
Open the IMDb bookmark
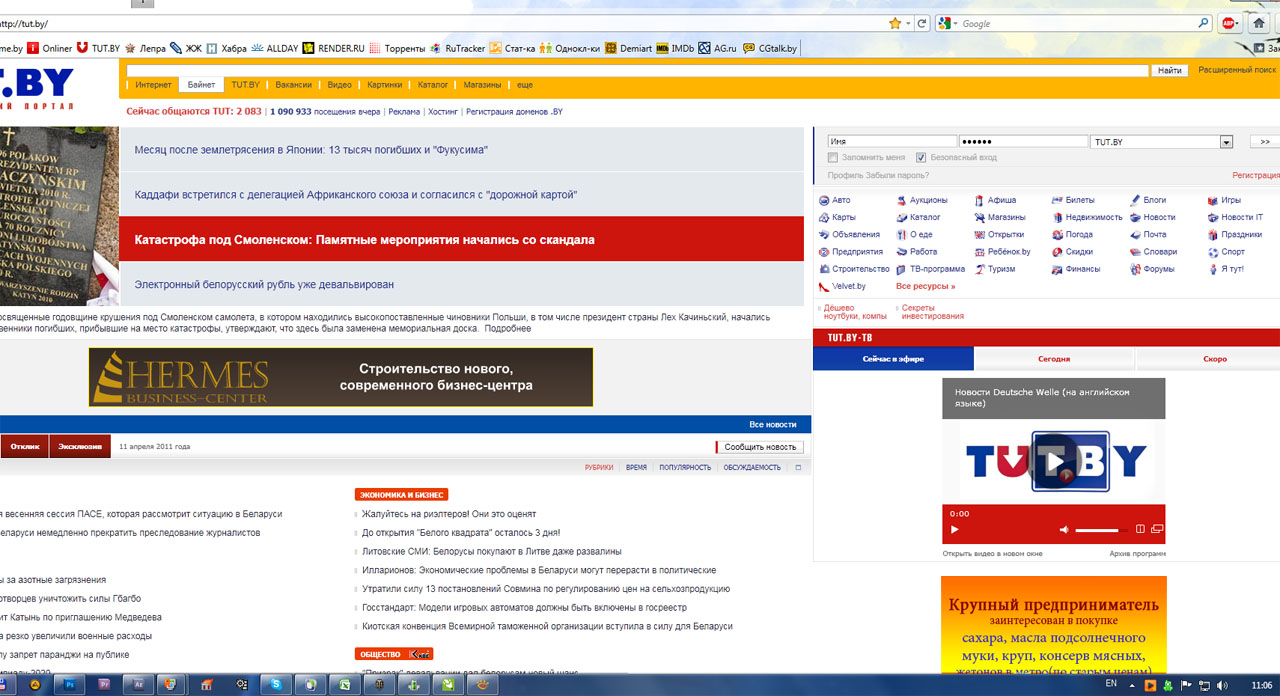(x=675, y=48)
